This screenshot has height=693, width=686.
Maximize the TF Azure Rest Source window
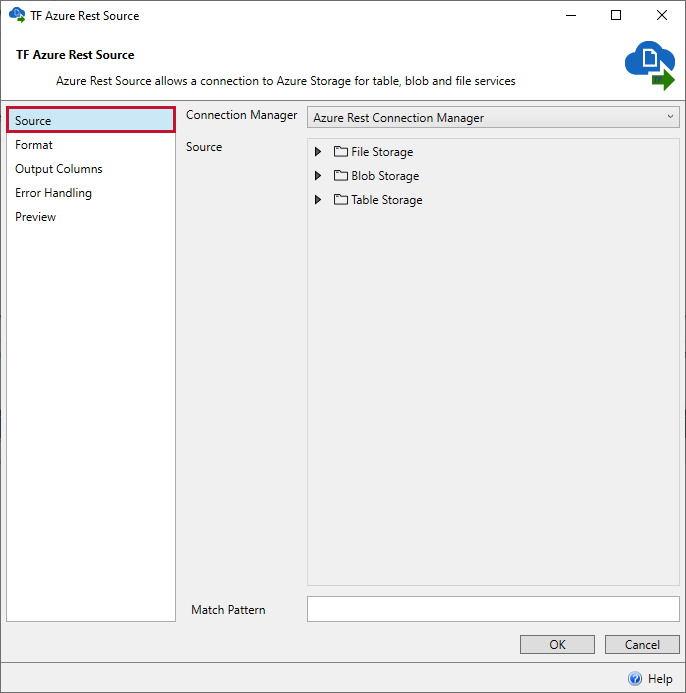(616, 15)
